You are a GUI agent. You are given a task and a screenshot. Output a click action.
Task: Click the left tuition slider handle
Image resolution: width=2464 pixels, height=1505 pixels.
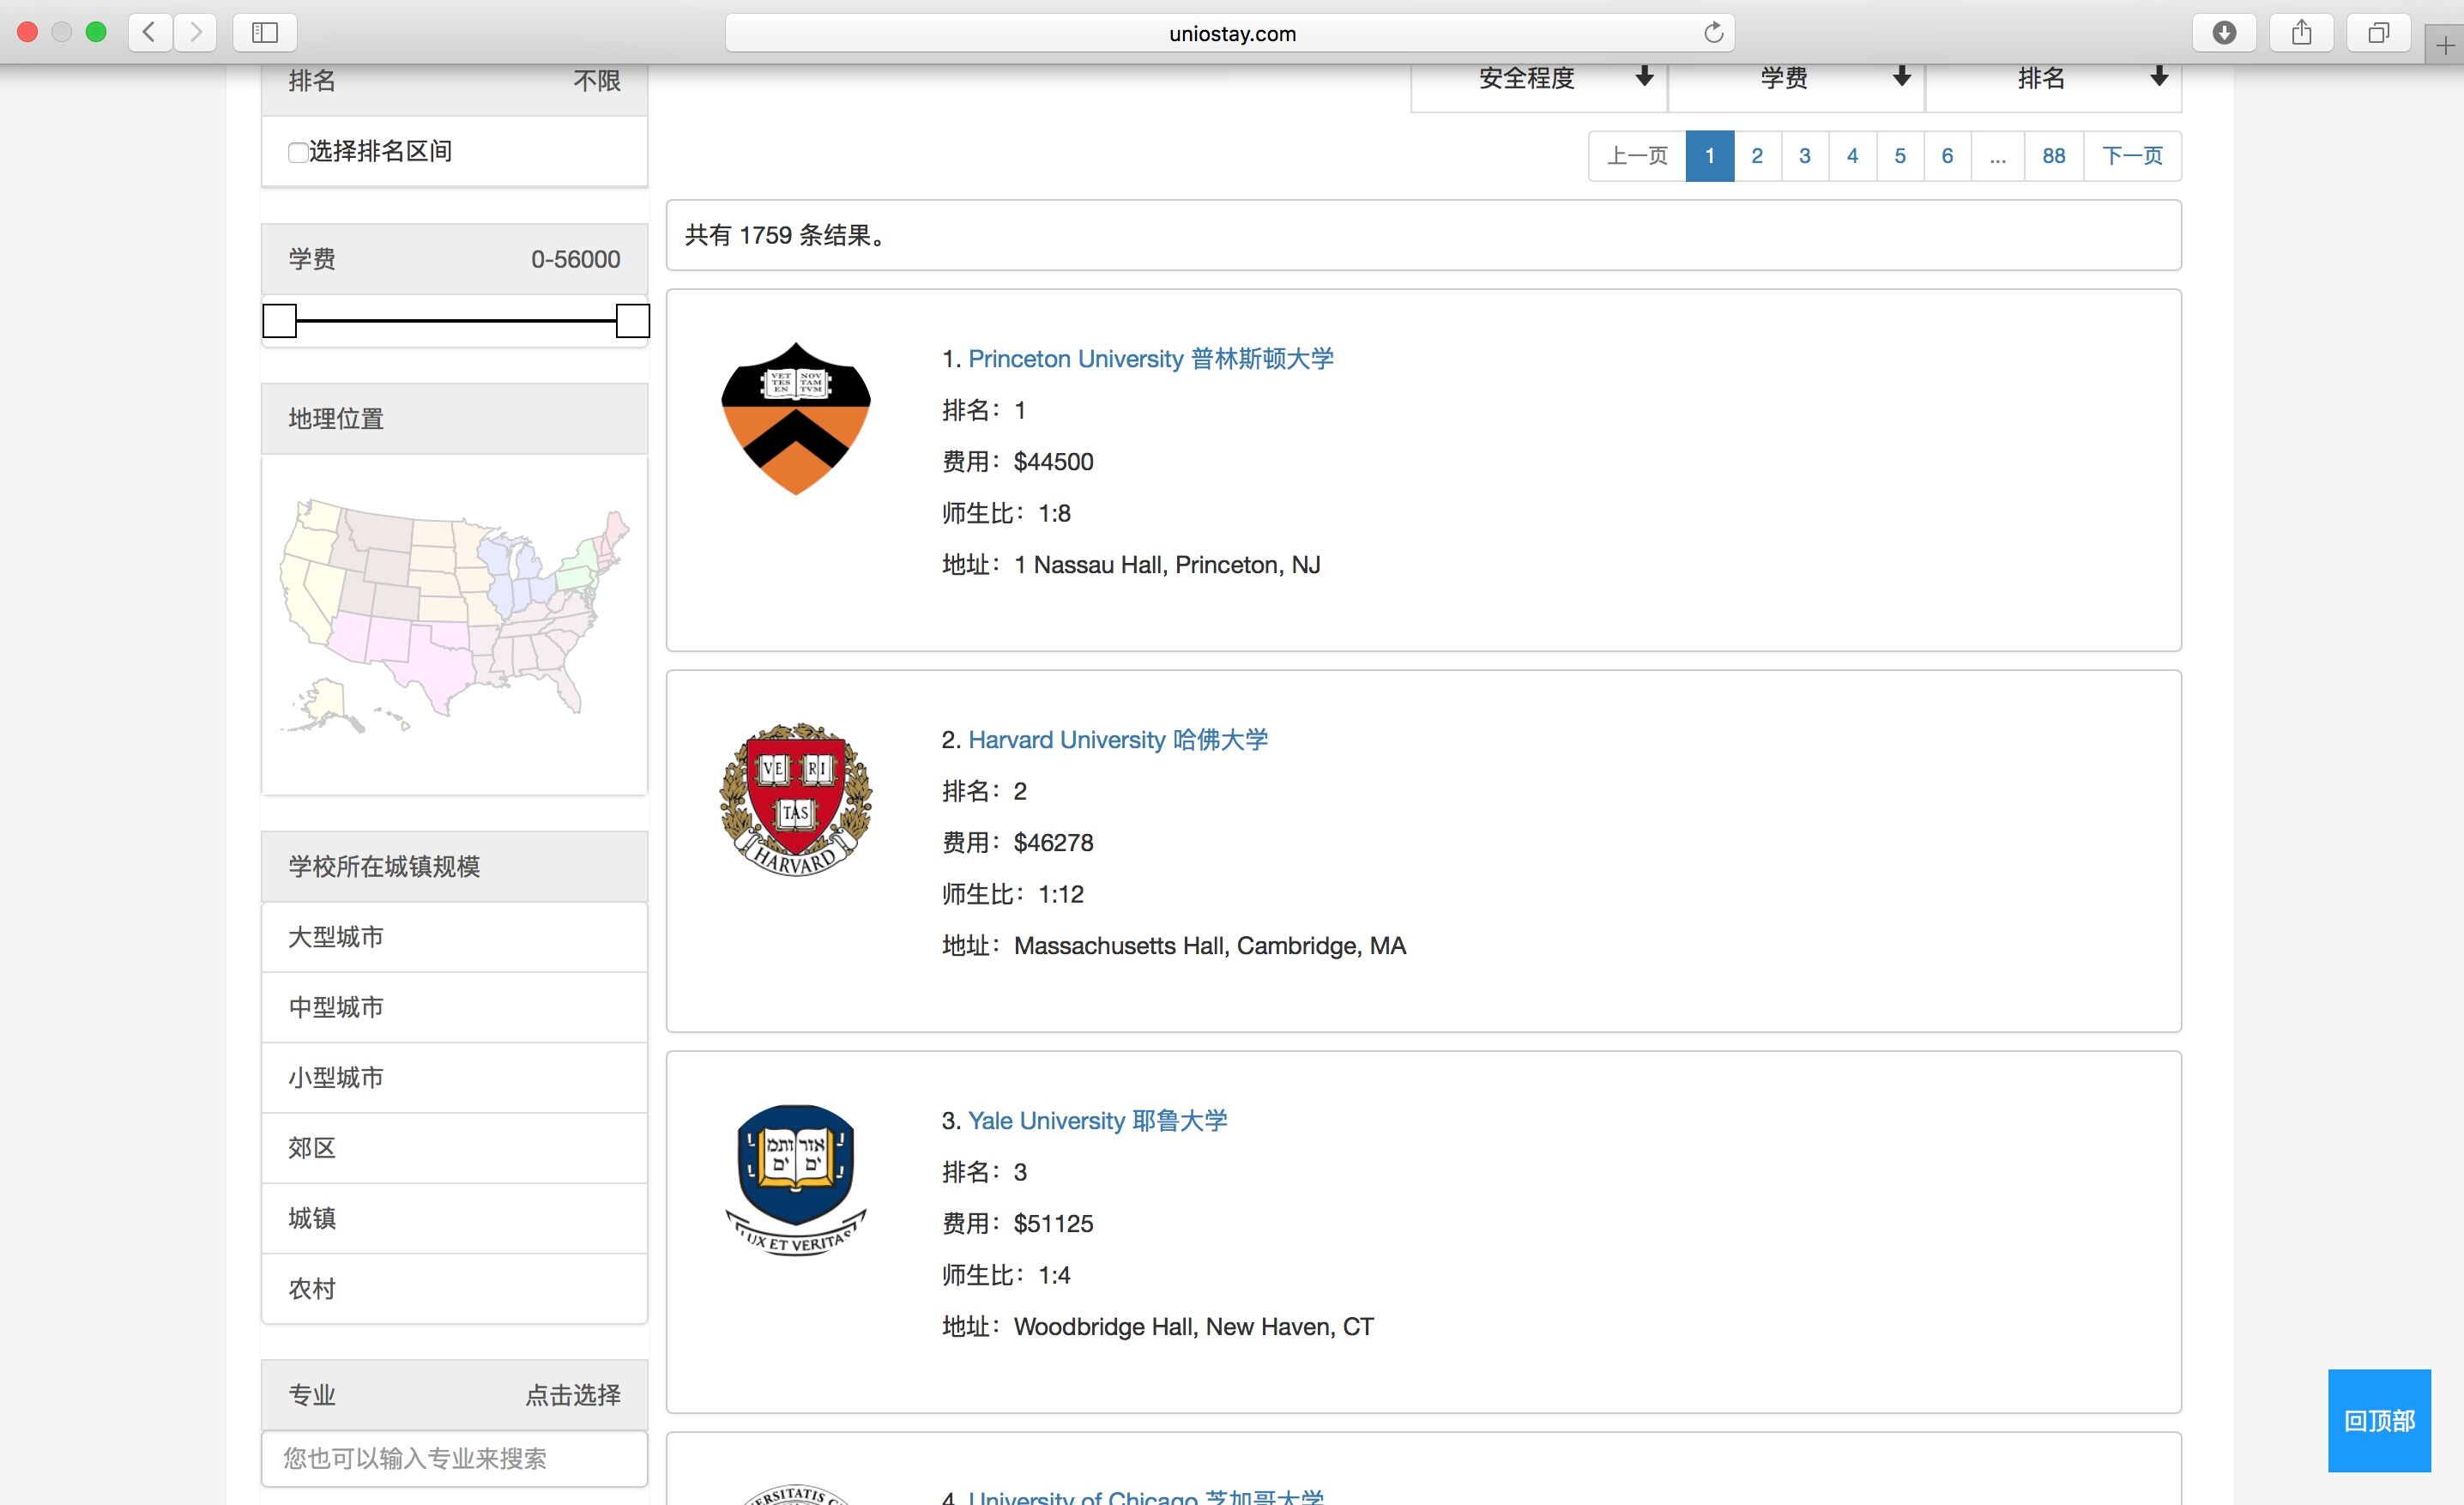tap(279, 321)
